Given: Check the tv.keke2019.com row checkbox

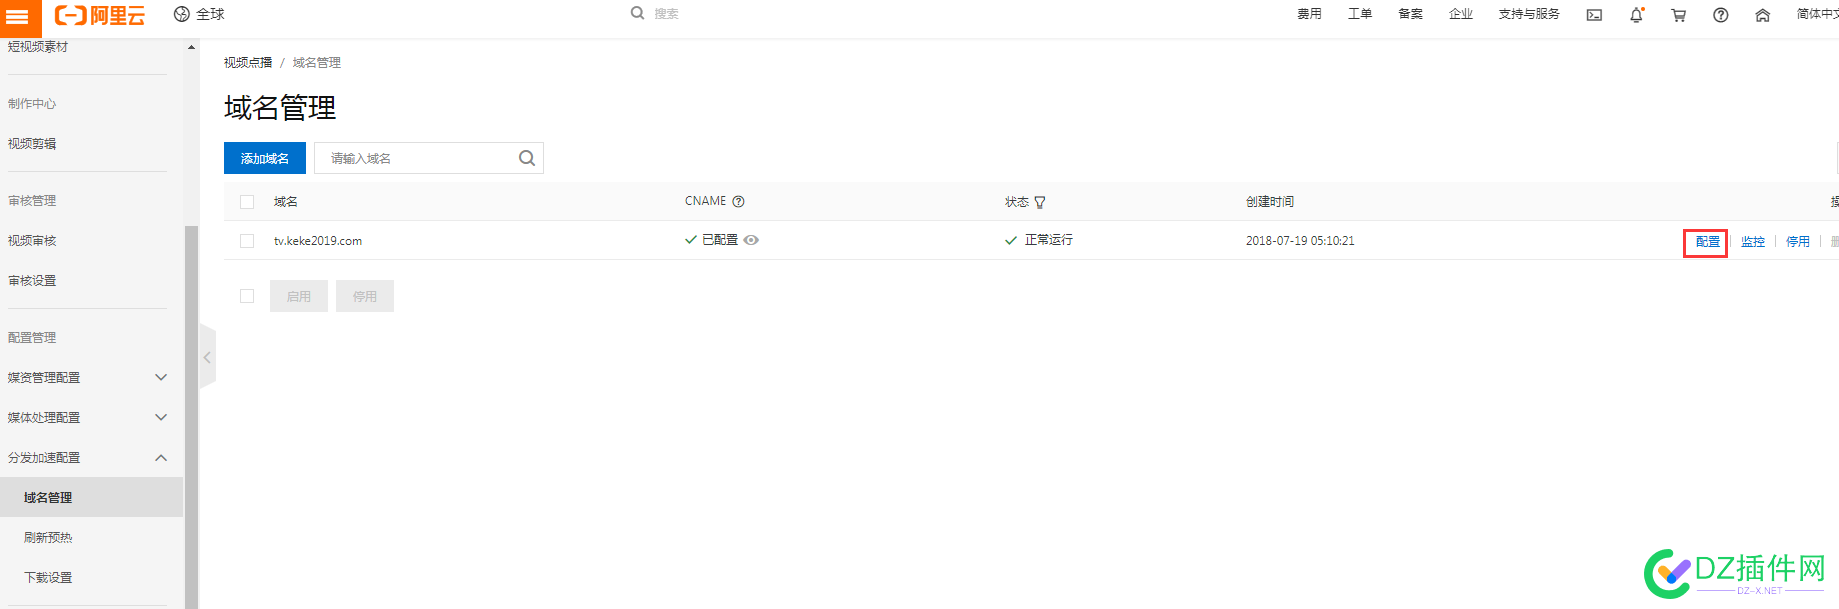Looking at the screenshot, I should 247,241.
